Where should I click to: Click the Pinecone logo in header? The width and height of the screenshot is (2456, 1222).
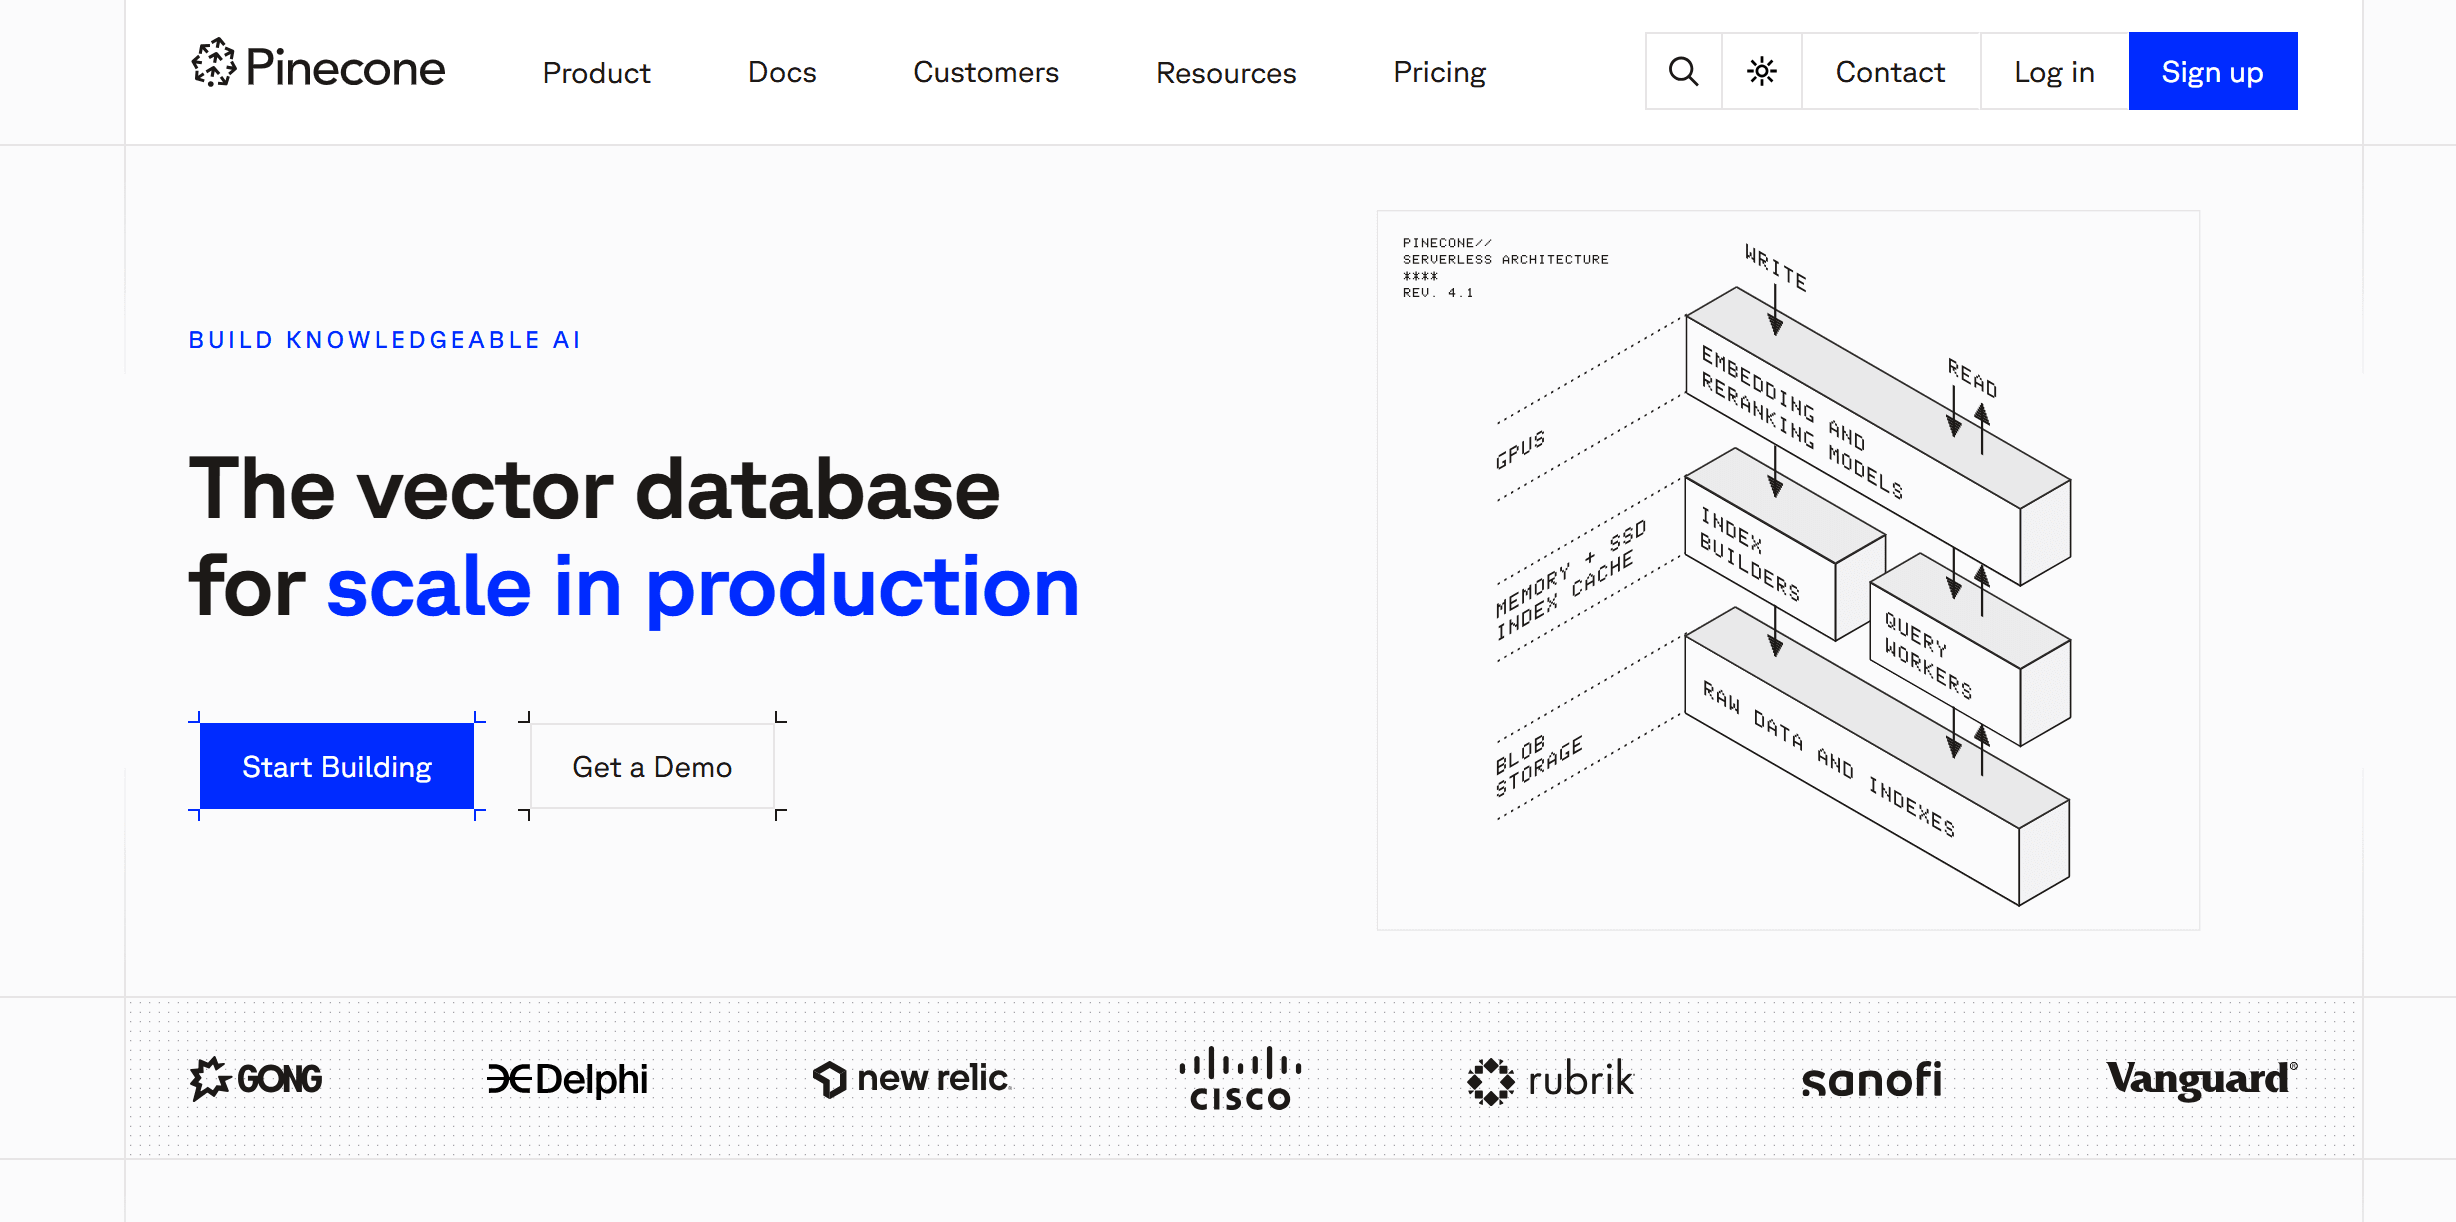pos(318,67)
